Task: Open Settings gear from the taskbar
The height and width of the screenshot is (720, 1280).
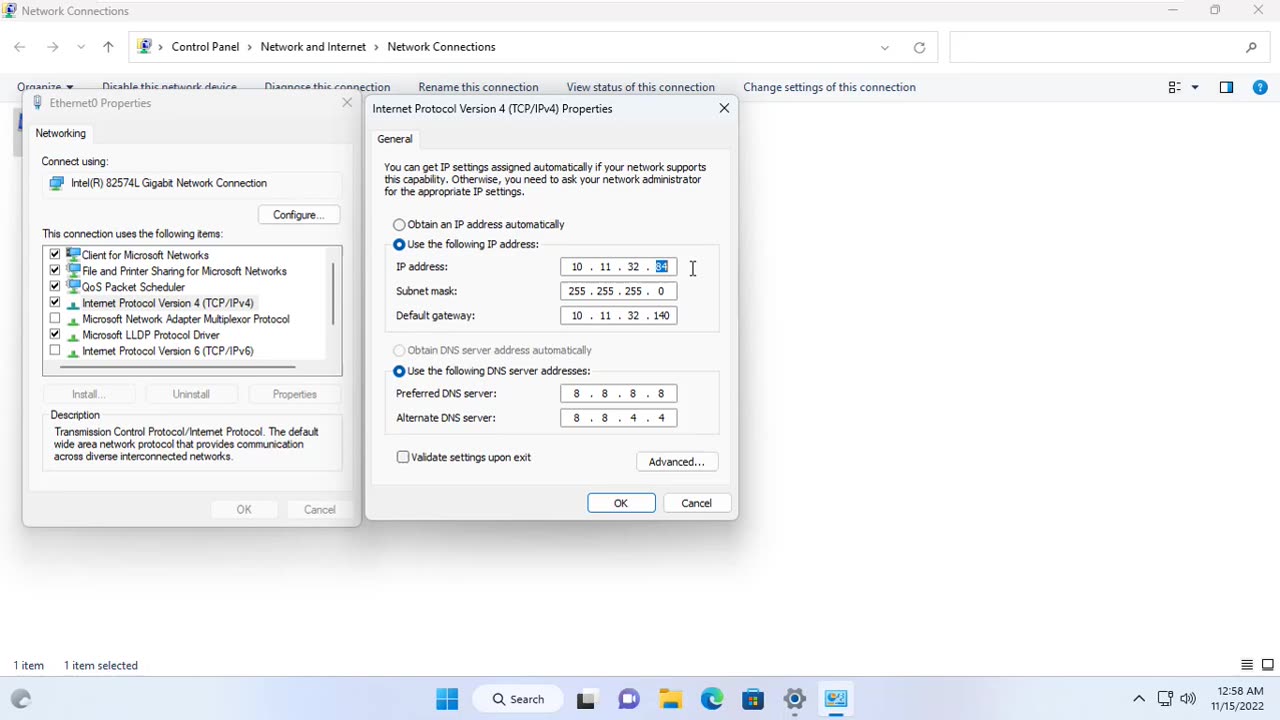Action: (x=795, y=699)
